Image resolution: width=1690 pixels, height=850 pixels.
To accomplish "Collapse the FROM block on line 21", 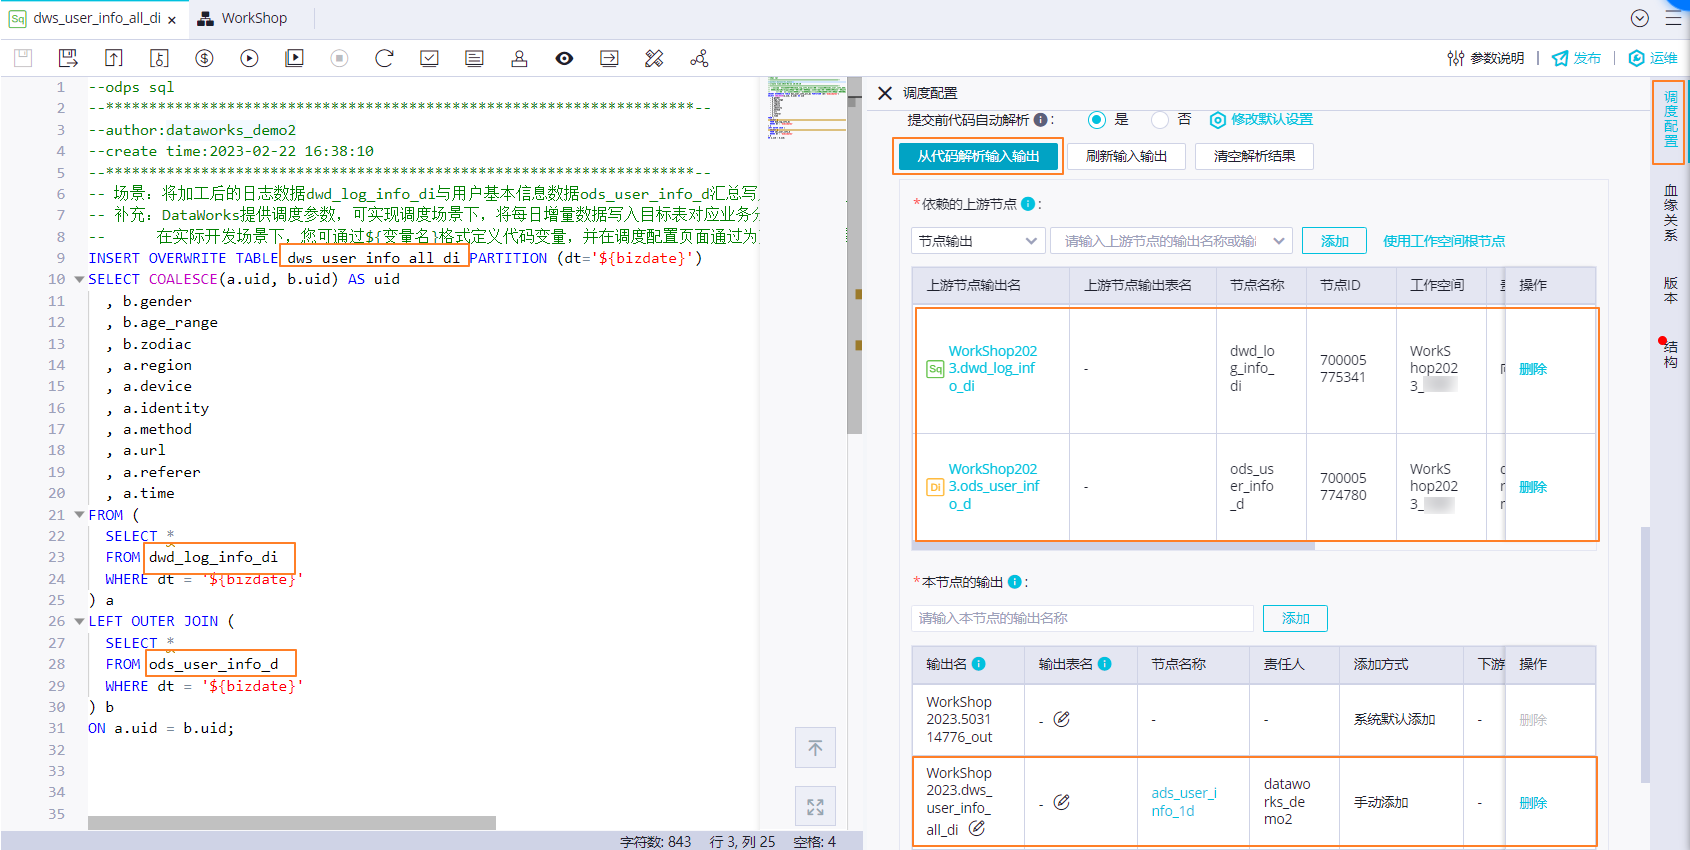I will pyautogui.click(x=79, y=515).
